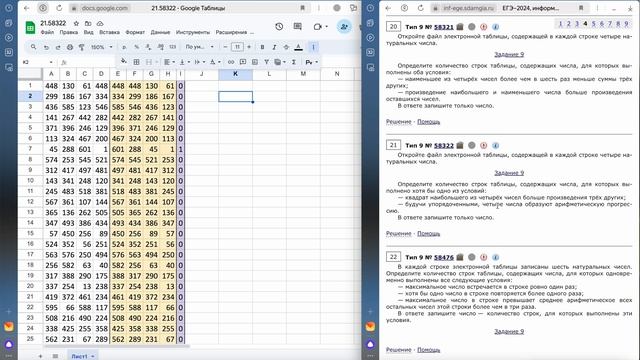The height and width of the screenshot is (360, 640).
Task: Open the functions sigma button
Action: pos(293,62)
